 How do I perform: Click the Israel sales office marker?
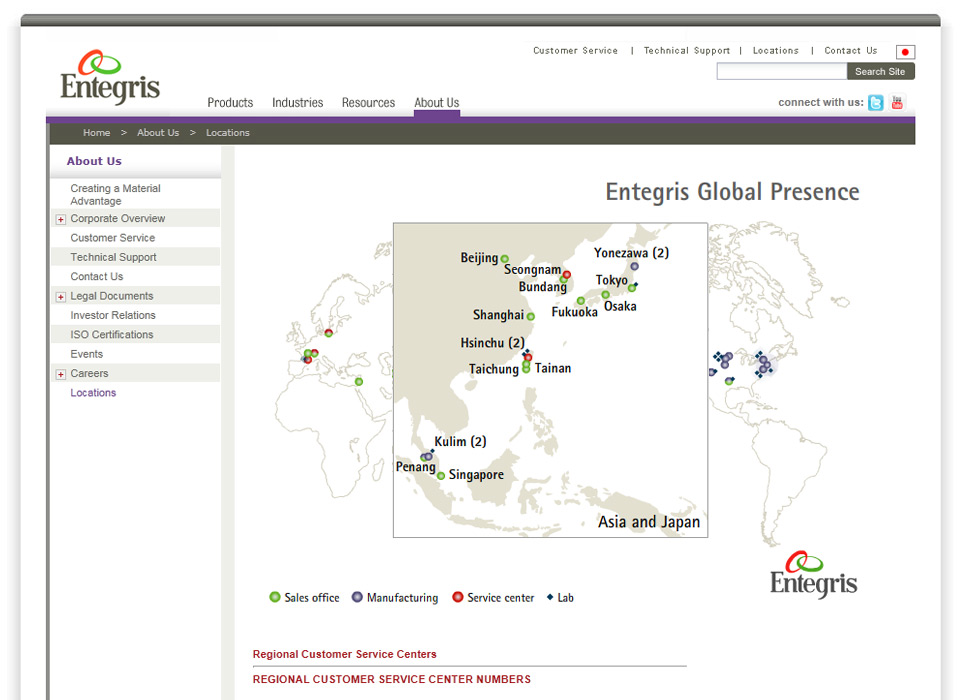359,382
